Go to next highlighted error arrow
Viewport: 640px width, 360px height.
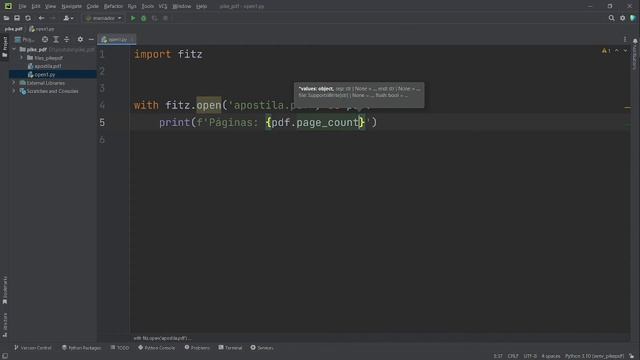tap(625, 51)
